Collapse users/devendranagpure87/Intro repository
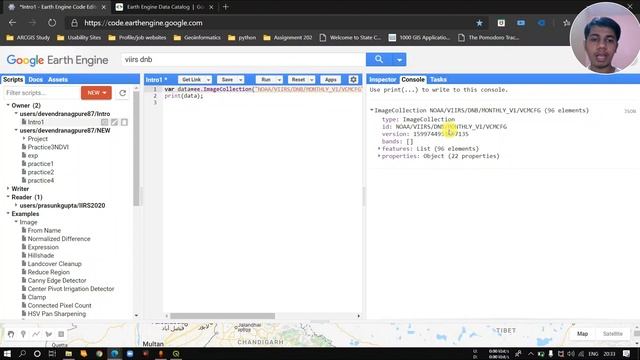The image size is (640, 360). [x=16, y=113]
